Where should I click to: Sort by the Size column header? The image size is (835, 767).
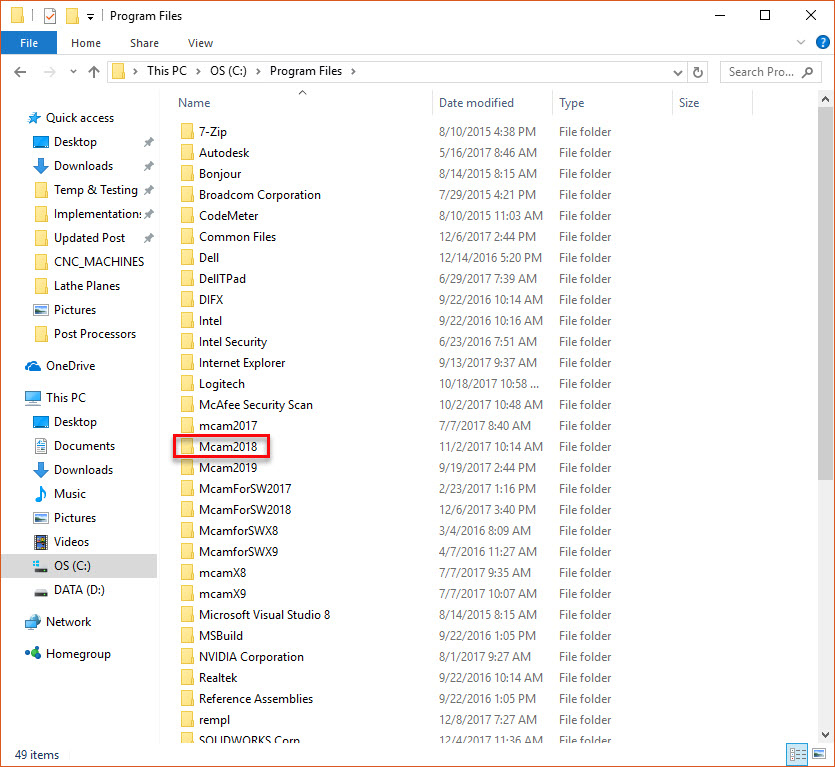[x=689, y=103]
